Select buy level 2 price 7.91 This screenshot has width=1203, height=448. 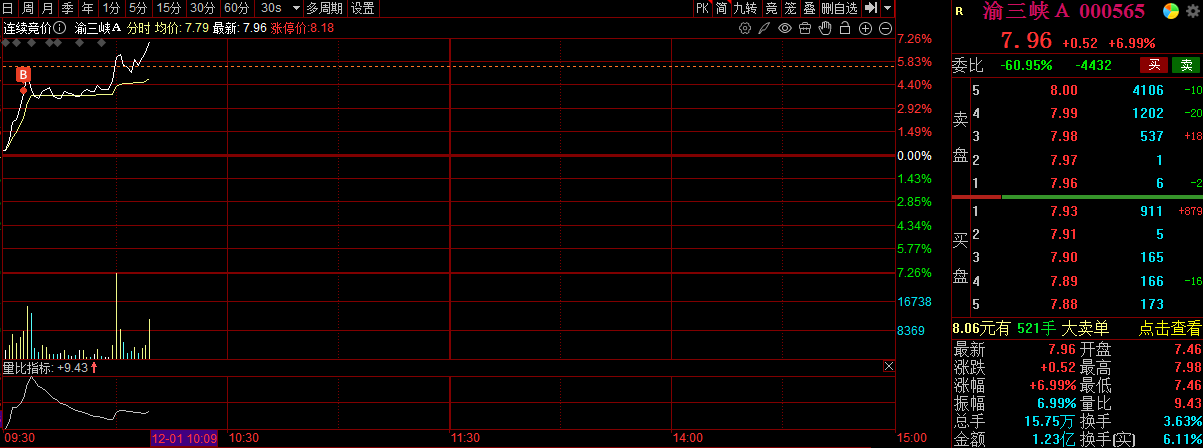(1063, 235)
